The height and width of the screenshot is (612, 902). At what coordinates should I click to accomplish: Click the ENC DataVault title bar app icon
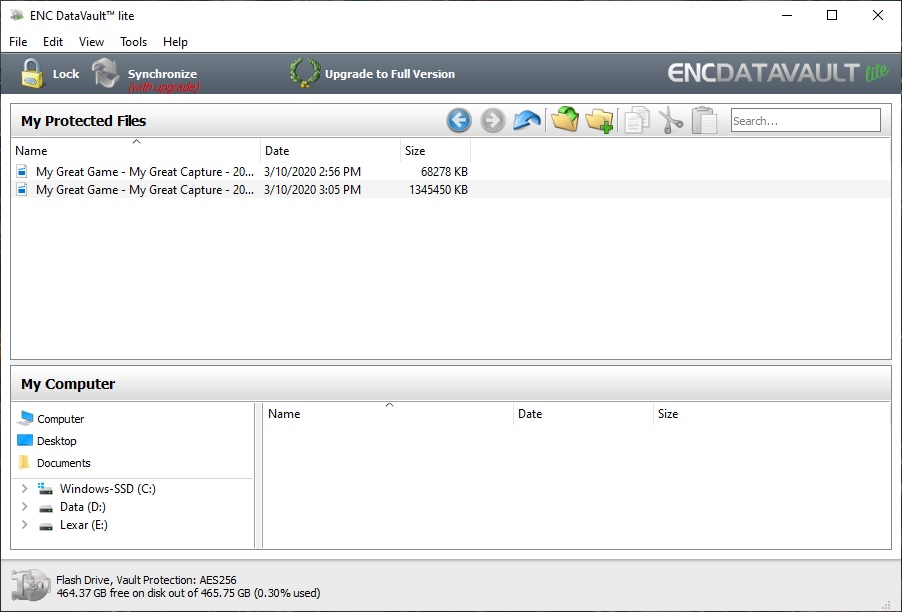[17, 15]
